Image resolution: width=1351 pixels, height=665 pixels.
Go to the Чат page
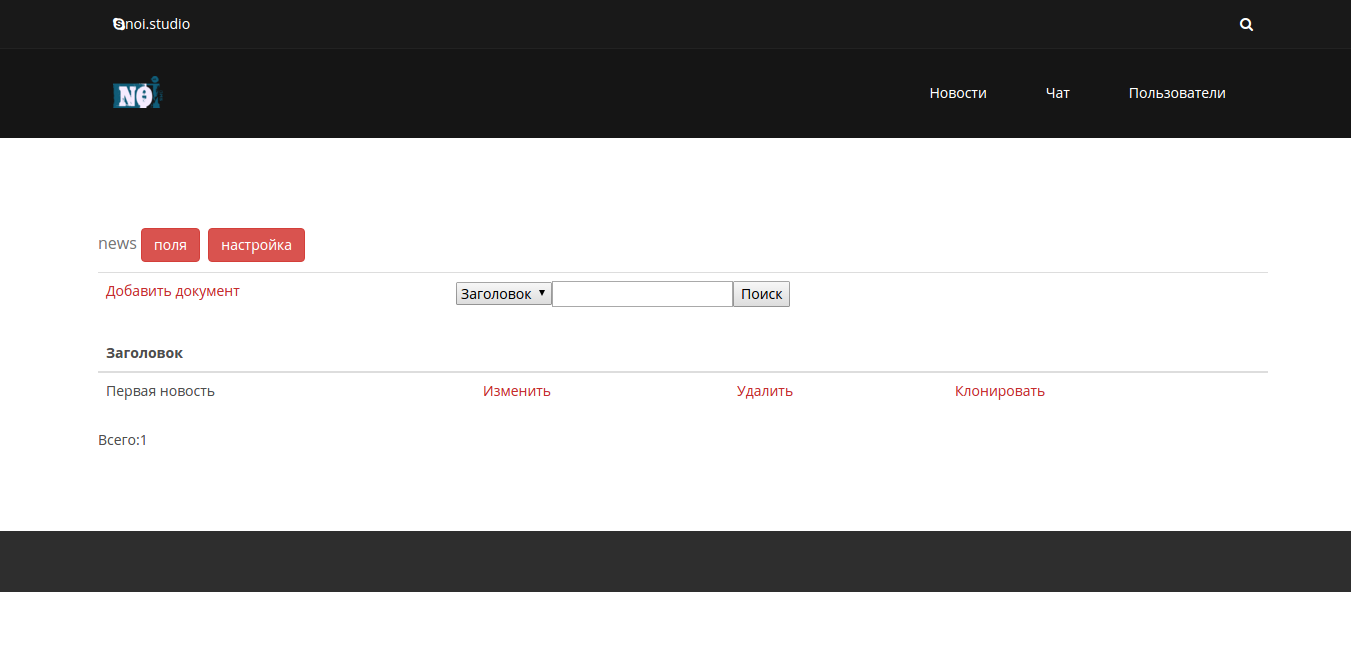click(x=1058, y=93)
